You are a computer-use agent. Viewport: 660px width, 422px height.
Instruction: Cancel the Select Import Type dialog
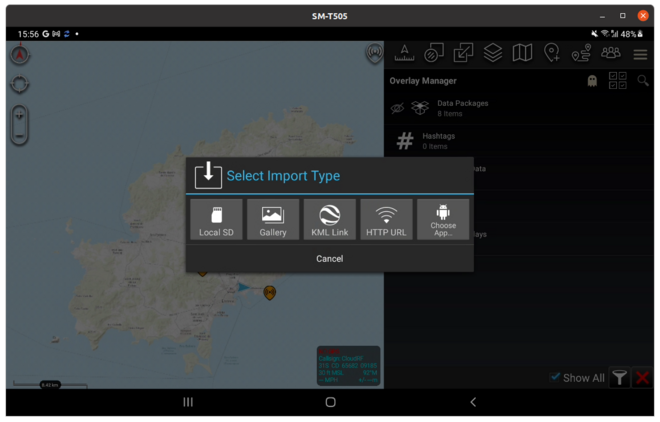coord(330,259)
